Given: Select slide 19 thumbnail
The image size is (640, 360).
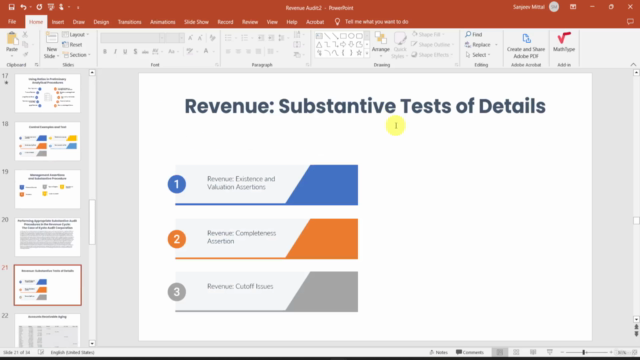Looking at the screenshot, I should (47, 189).
